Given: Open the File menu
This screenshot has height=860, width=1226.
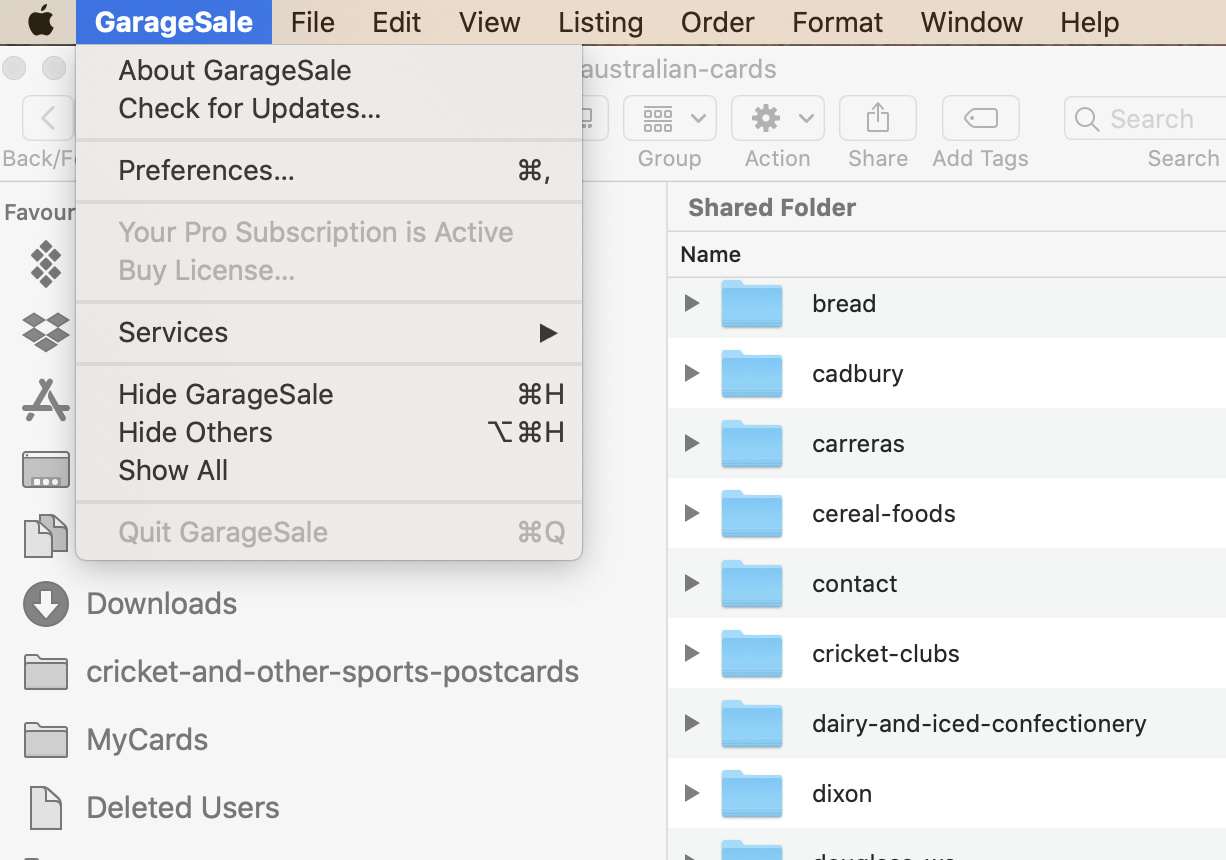Looking at the screenshot, I should point(313,22).
